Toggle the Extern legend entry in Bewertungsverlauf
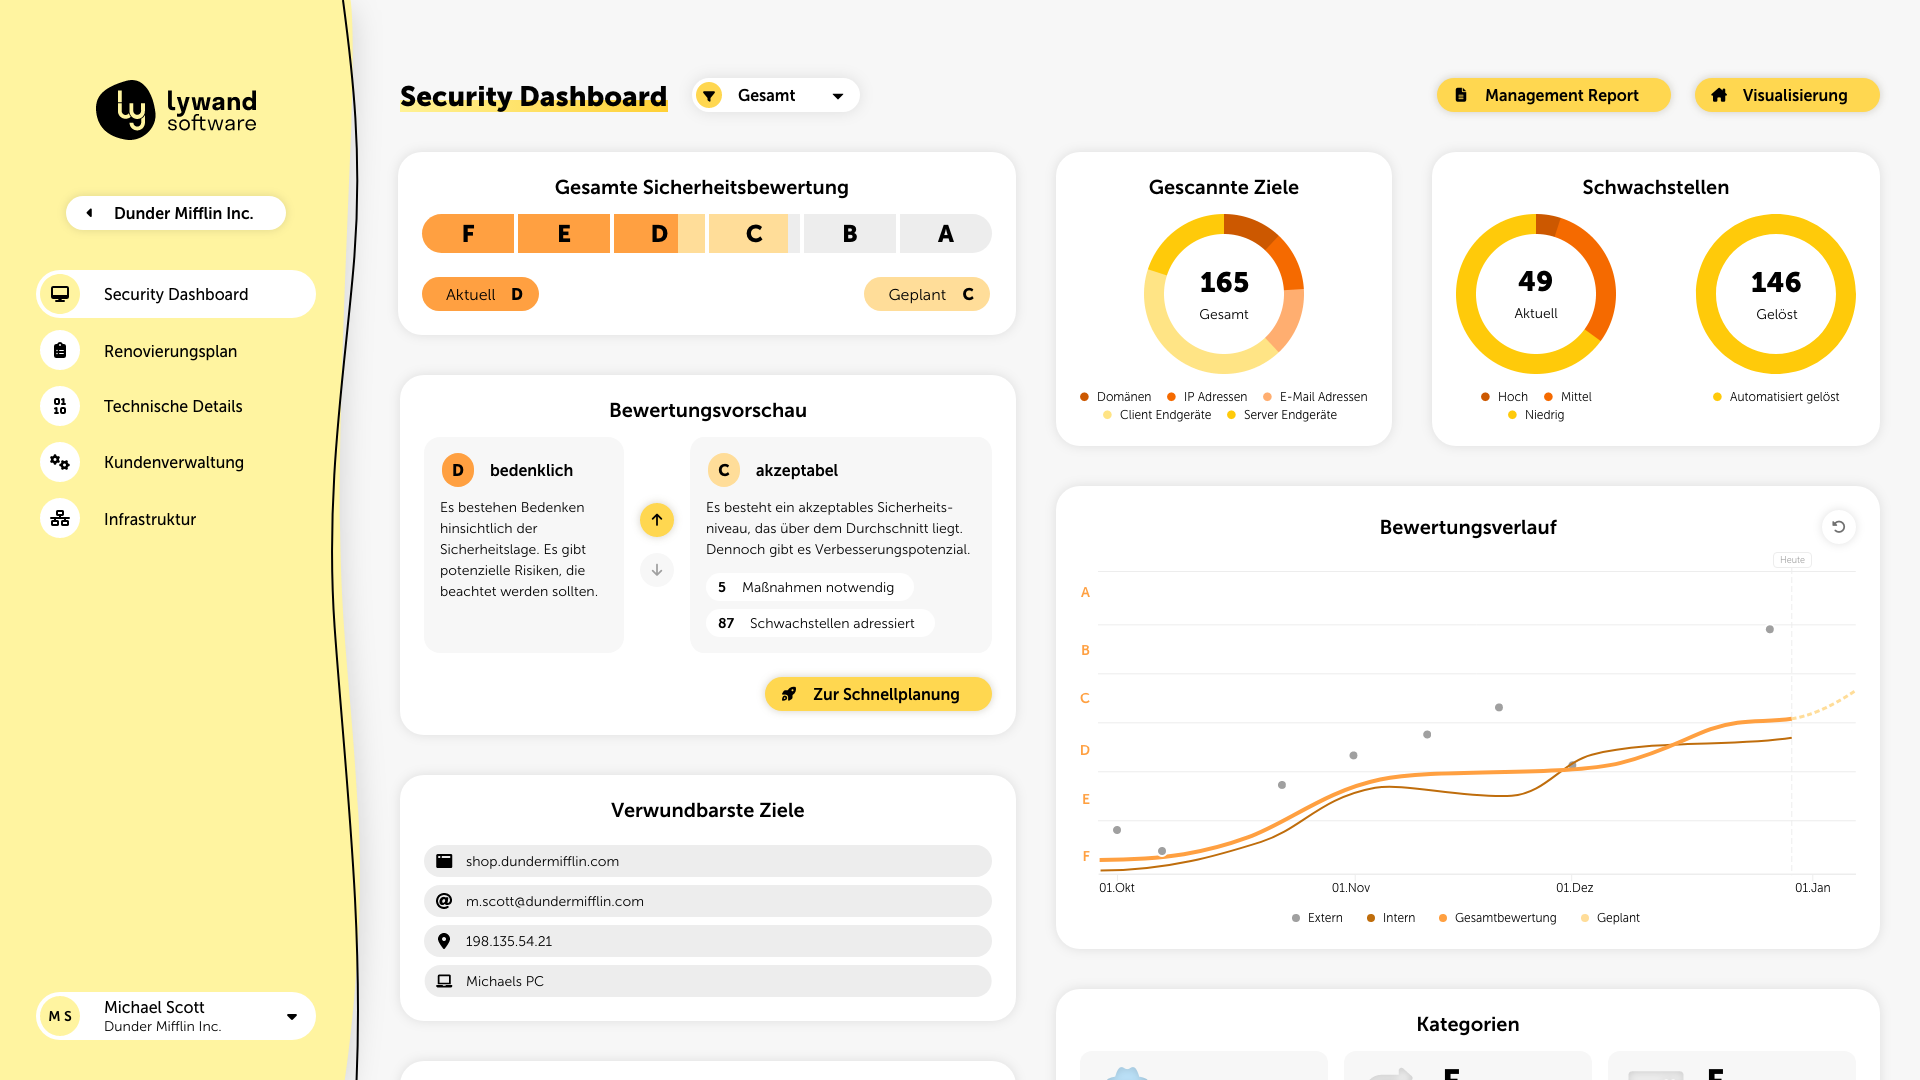 (x=1317, y=918)
